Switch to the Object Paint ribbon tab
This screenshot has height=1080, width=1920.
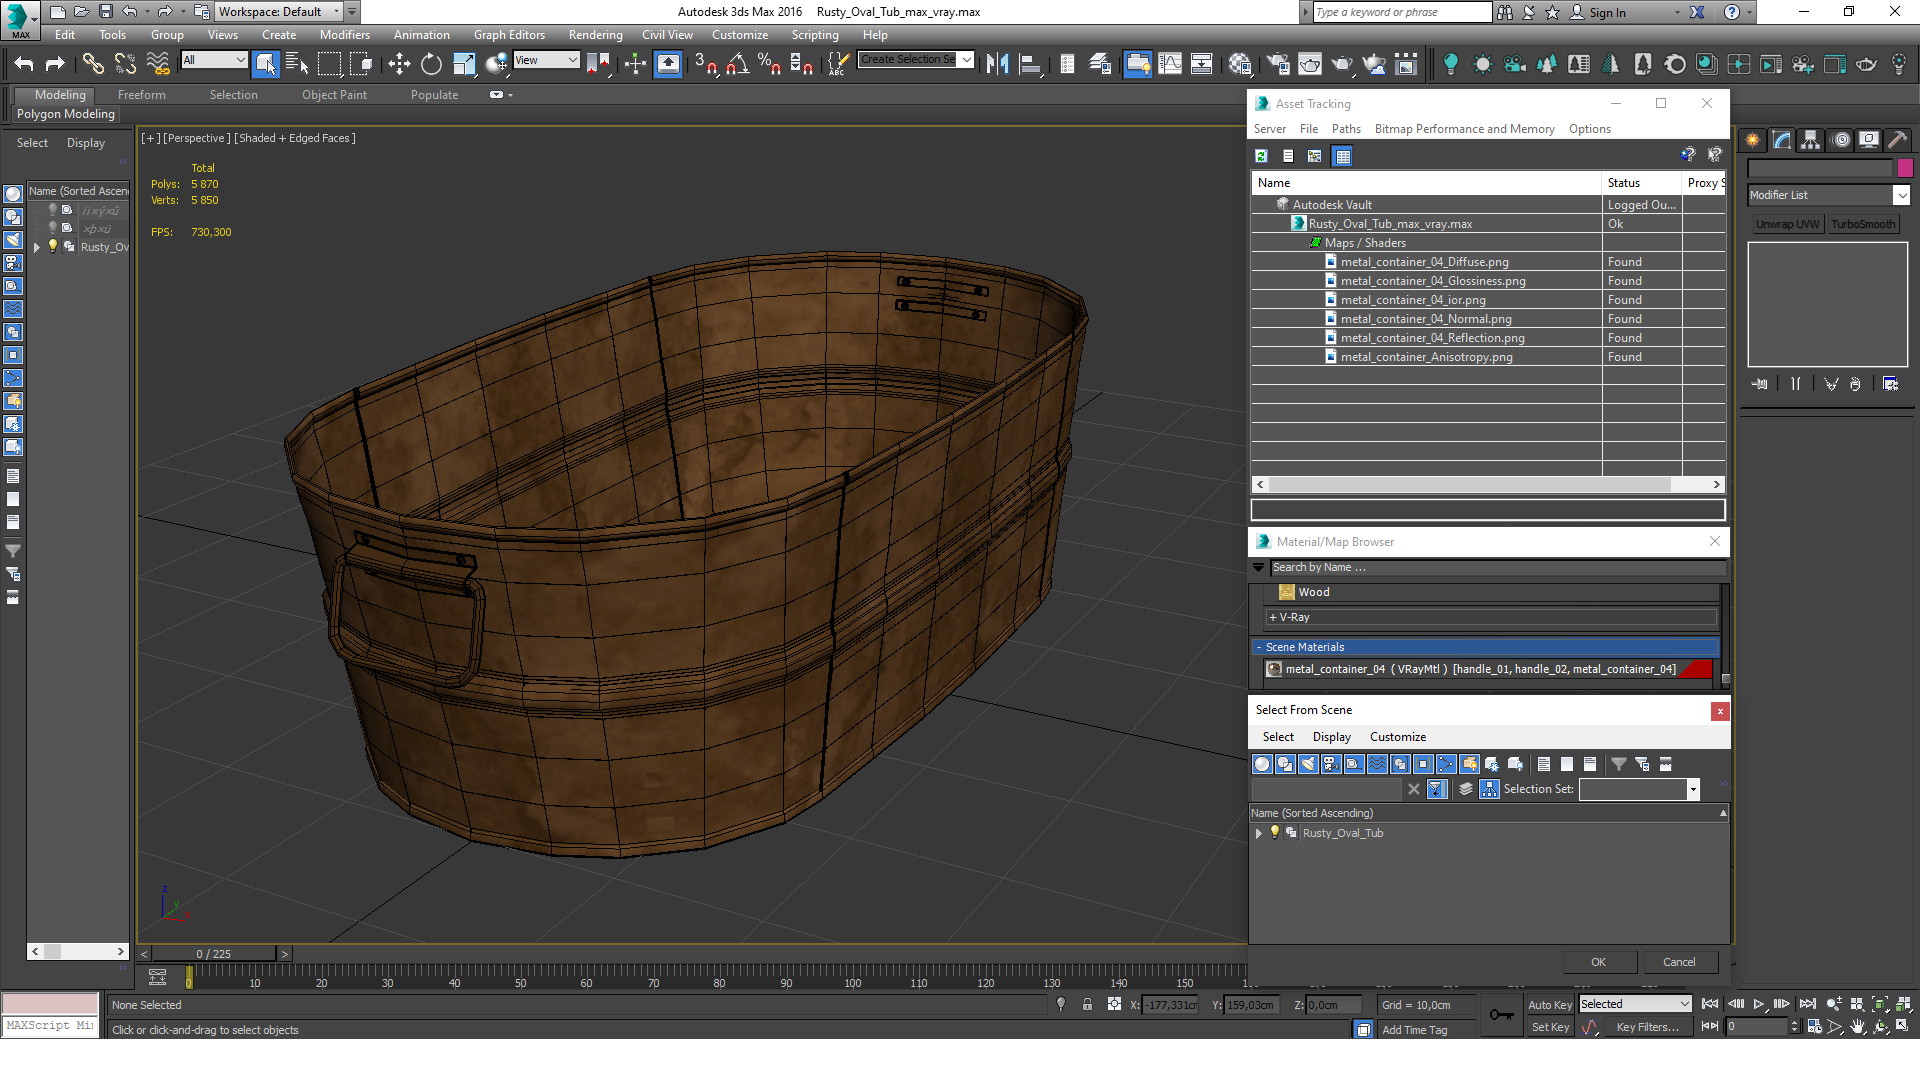pyautogui.click(x=334, y=95)
